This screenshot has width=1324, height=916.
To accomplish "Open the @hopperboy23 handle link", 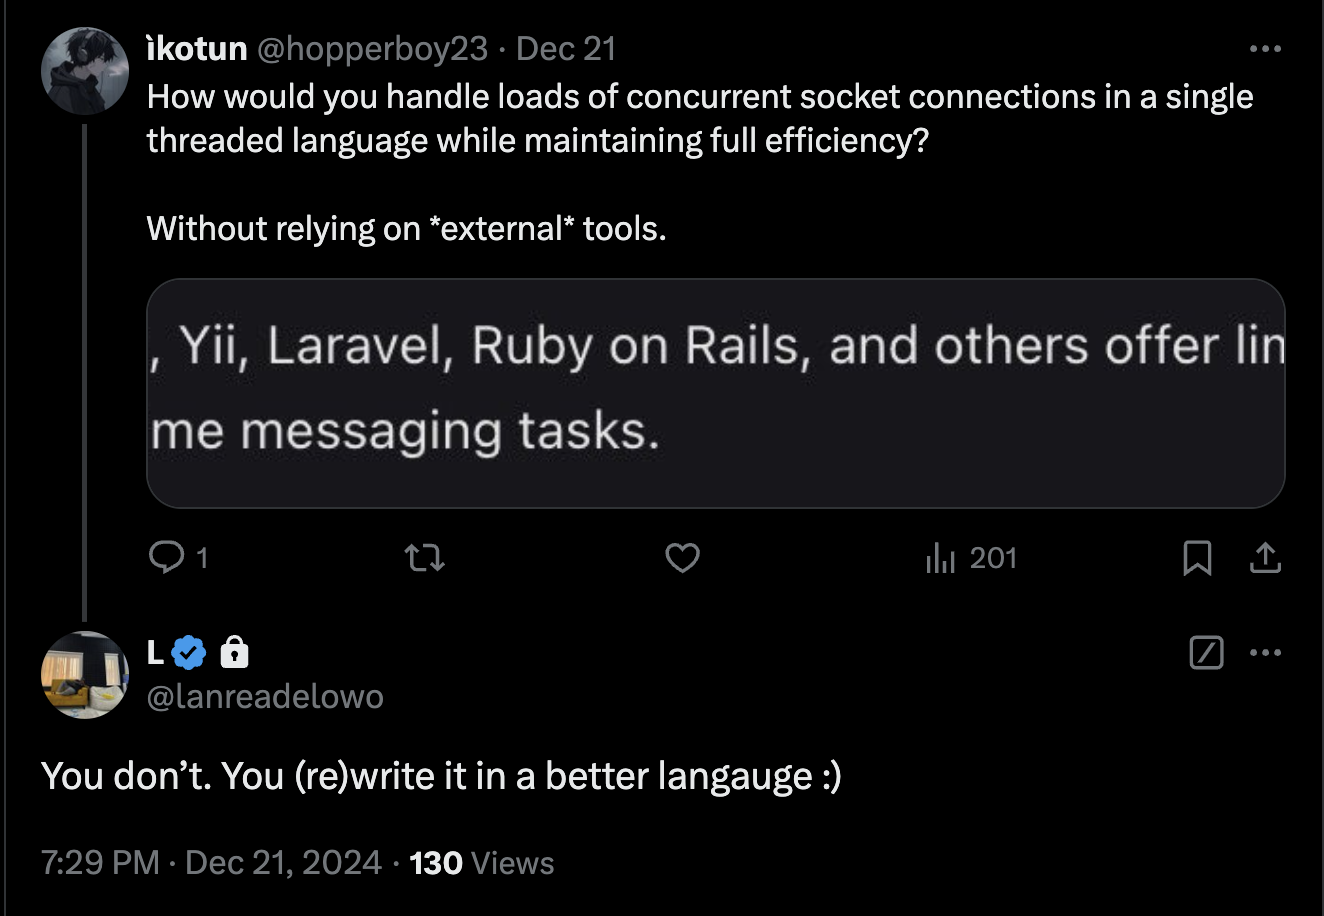I will (x=373, y=49).
